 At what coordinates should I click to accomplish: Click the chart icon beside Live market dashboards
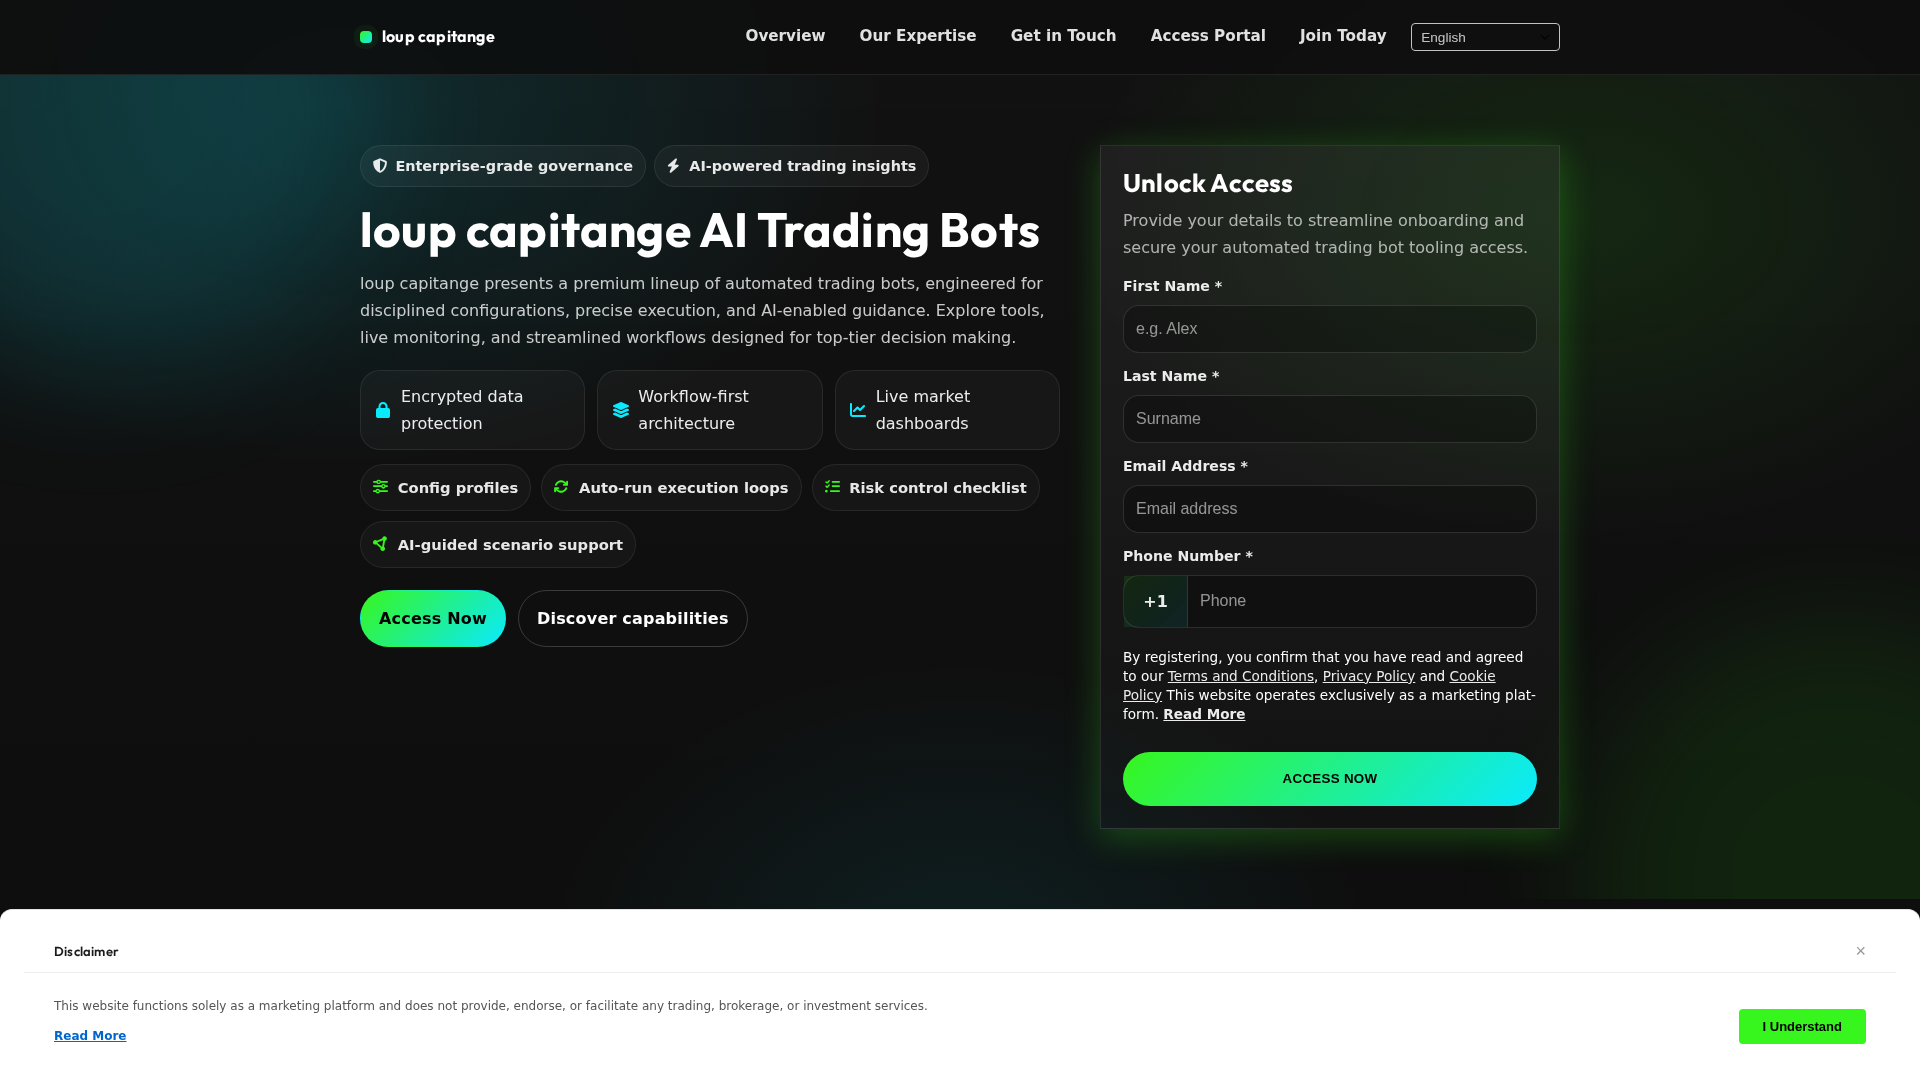pyautogui.click(x=858, y=410)
